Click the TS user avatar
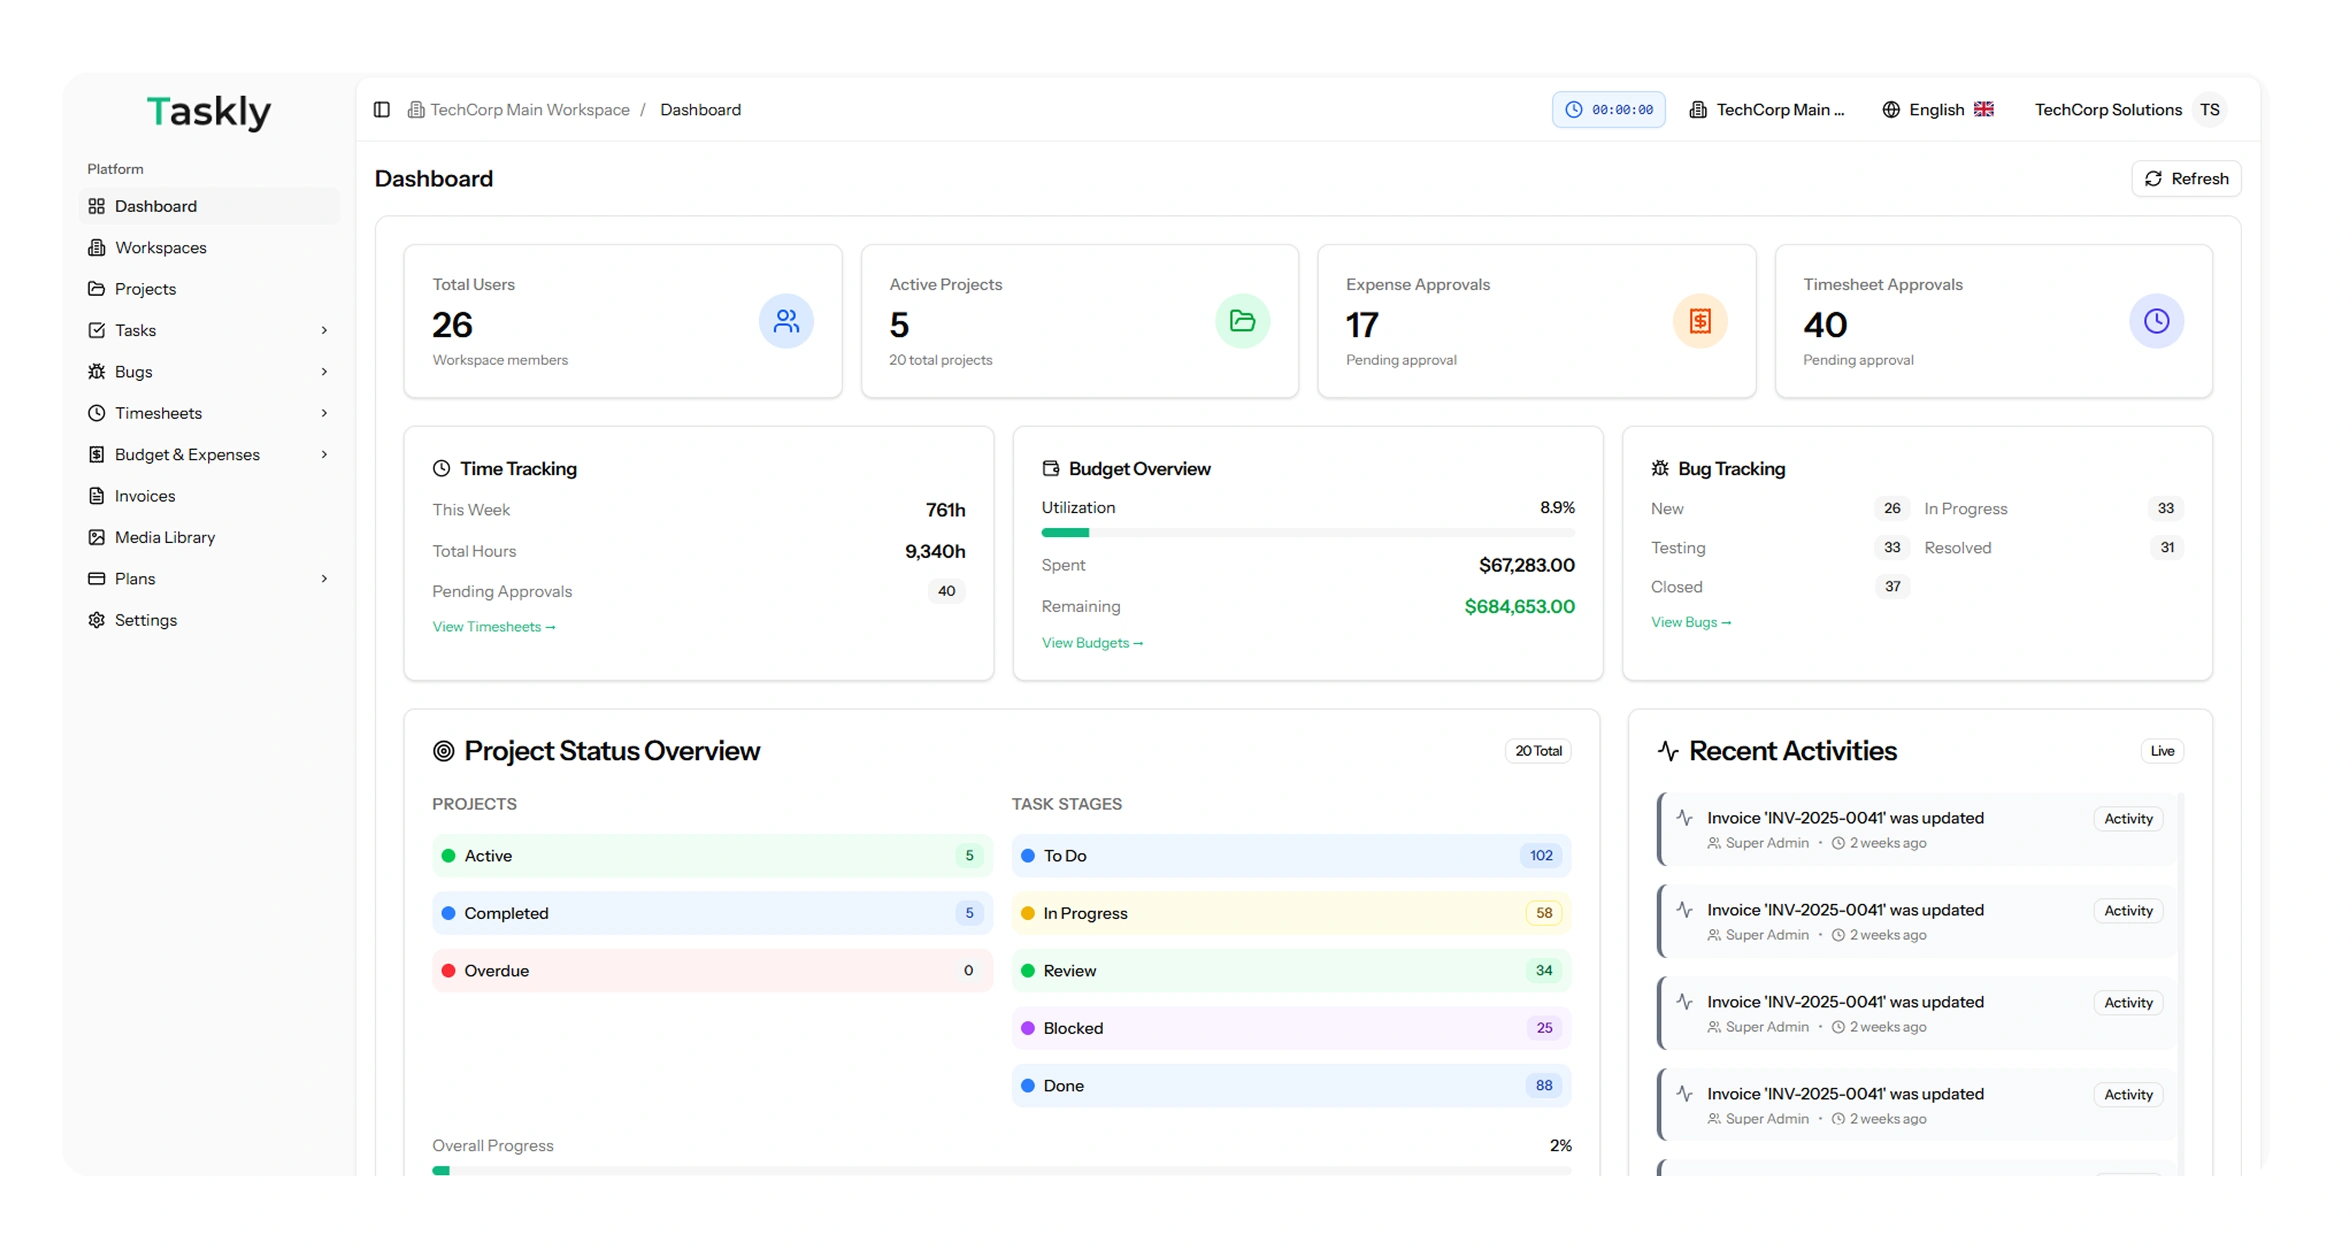The height and width of the screenshot is (1252, 2340). tap(2209, 109)
